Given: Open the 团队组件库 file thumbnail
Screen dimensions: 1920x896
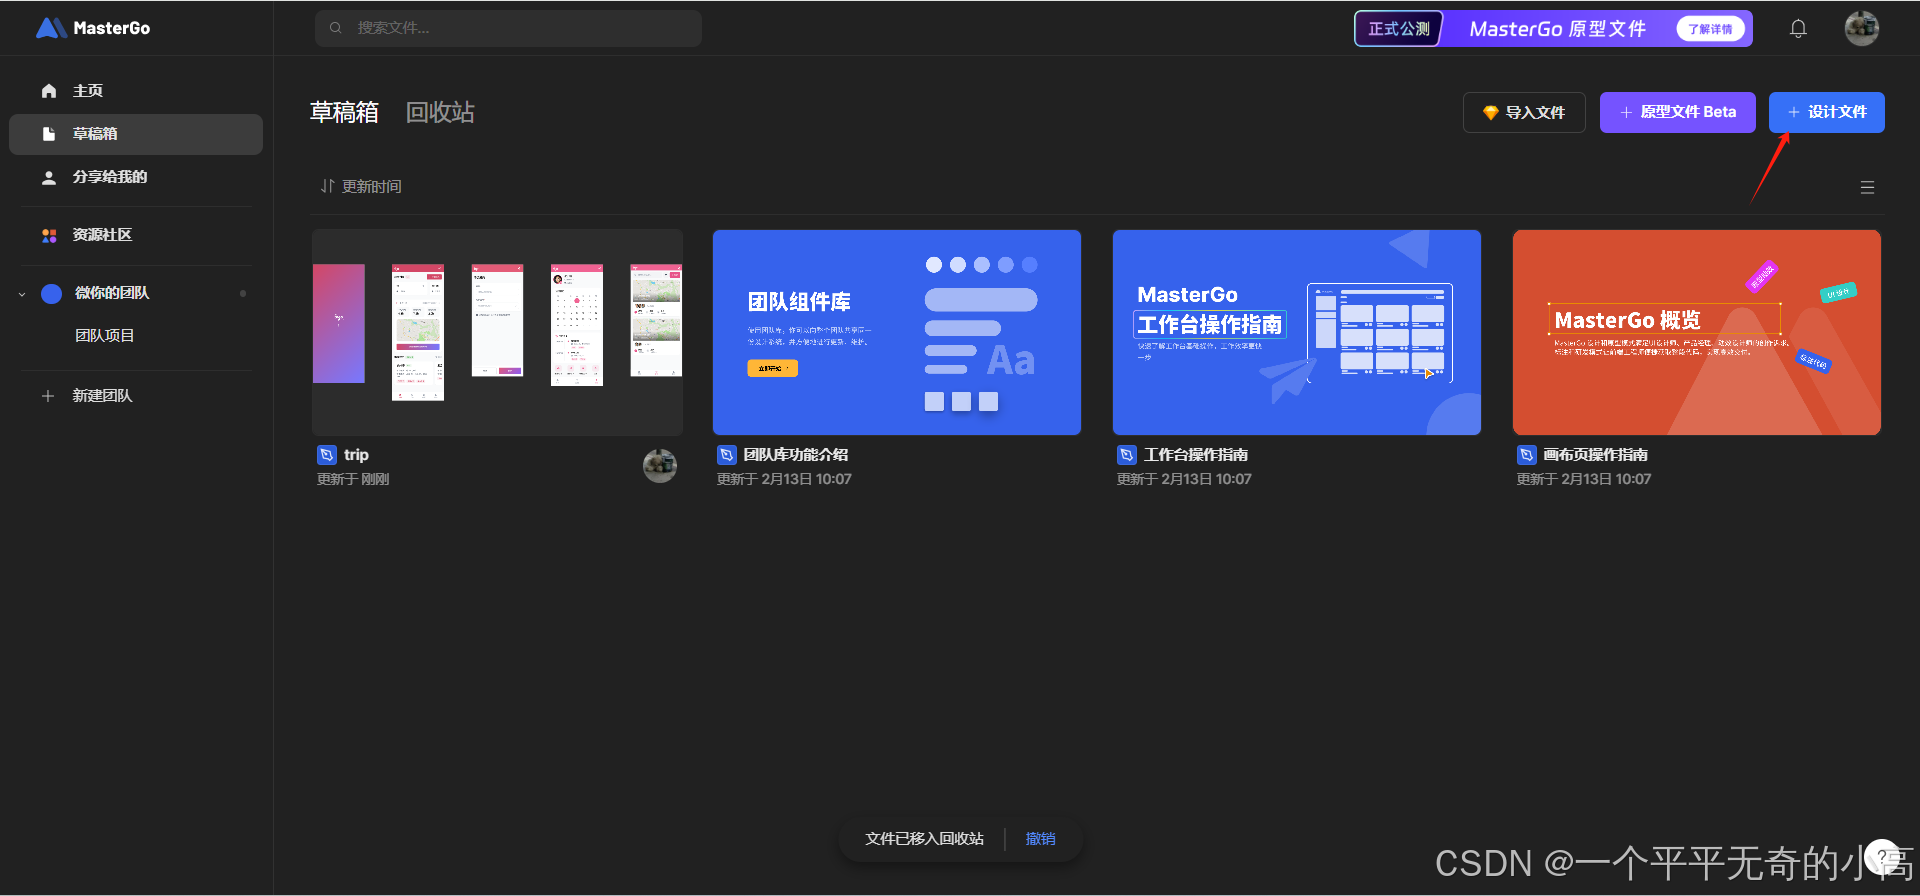Looking at the screenshot, I should pos(897,332).
